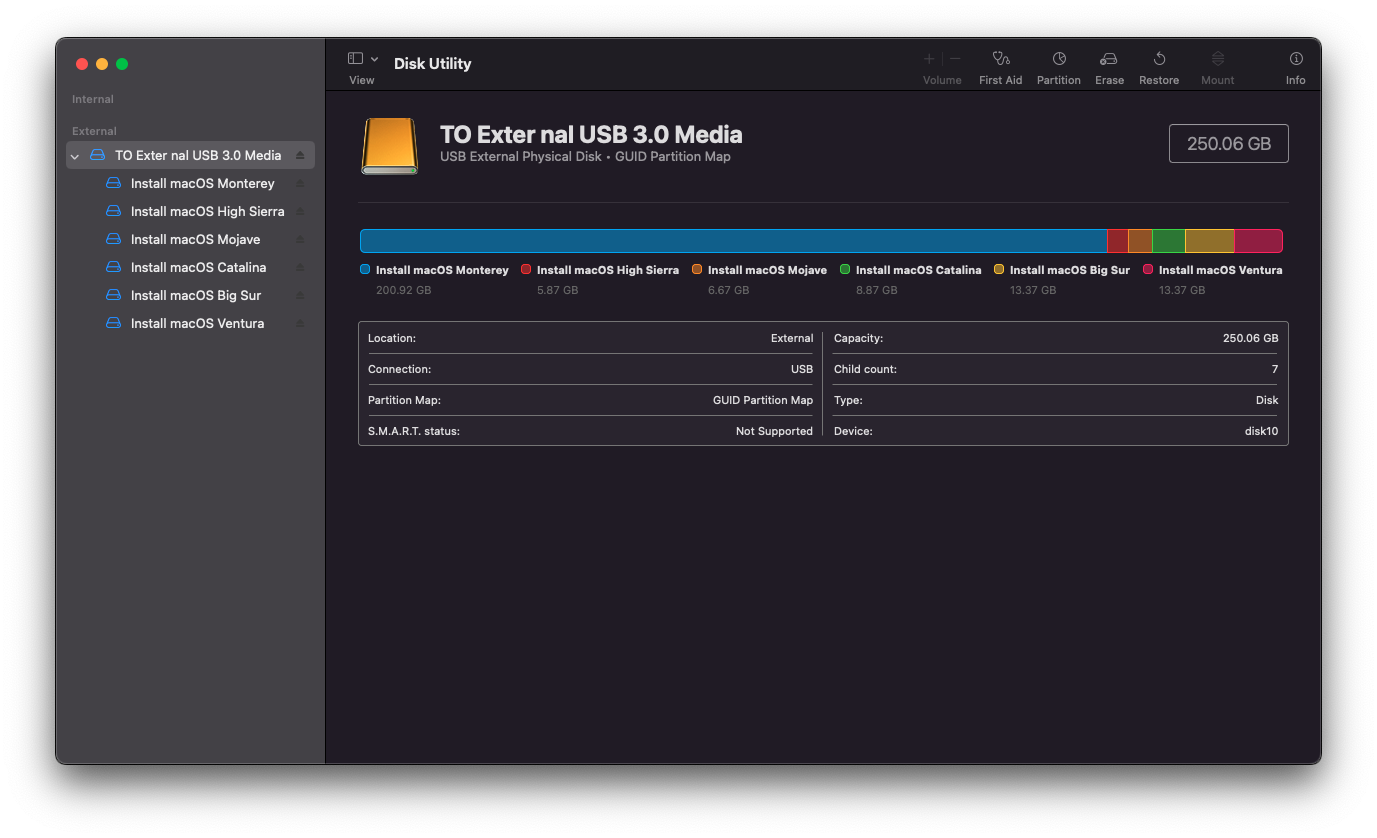Click the Install macOS Big Sur legend label
This screenshot has width=1377, height=838.
(x=1070, y=270)
